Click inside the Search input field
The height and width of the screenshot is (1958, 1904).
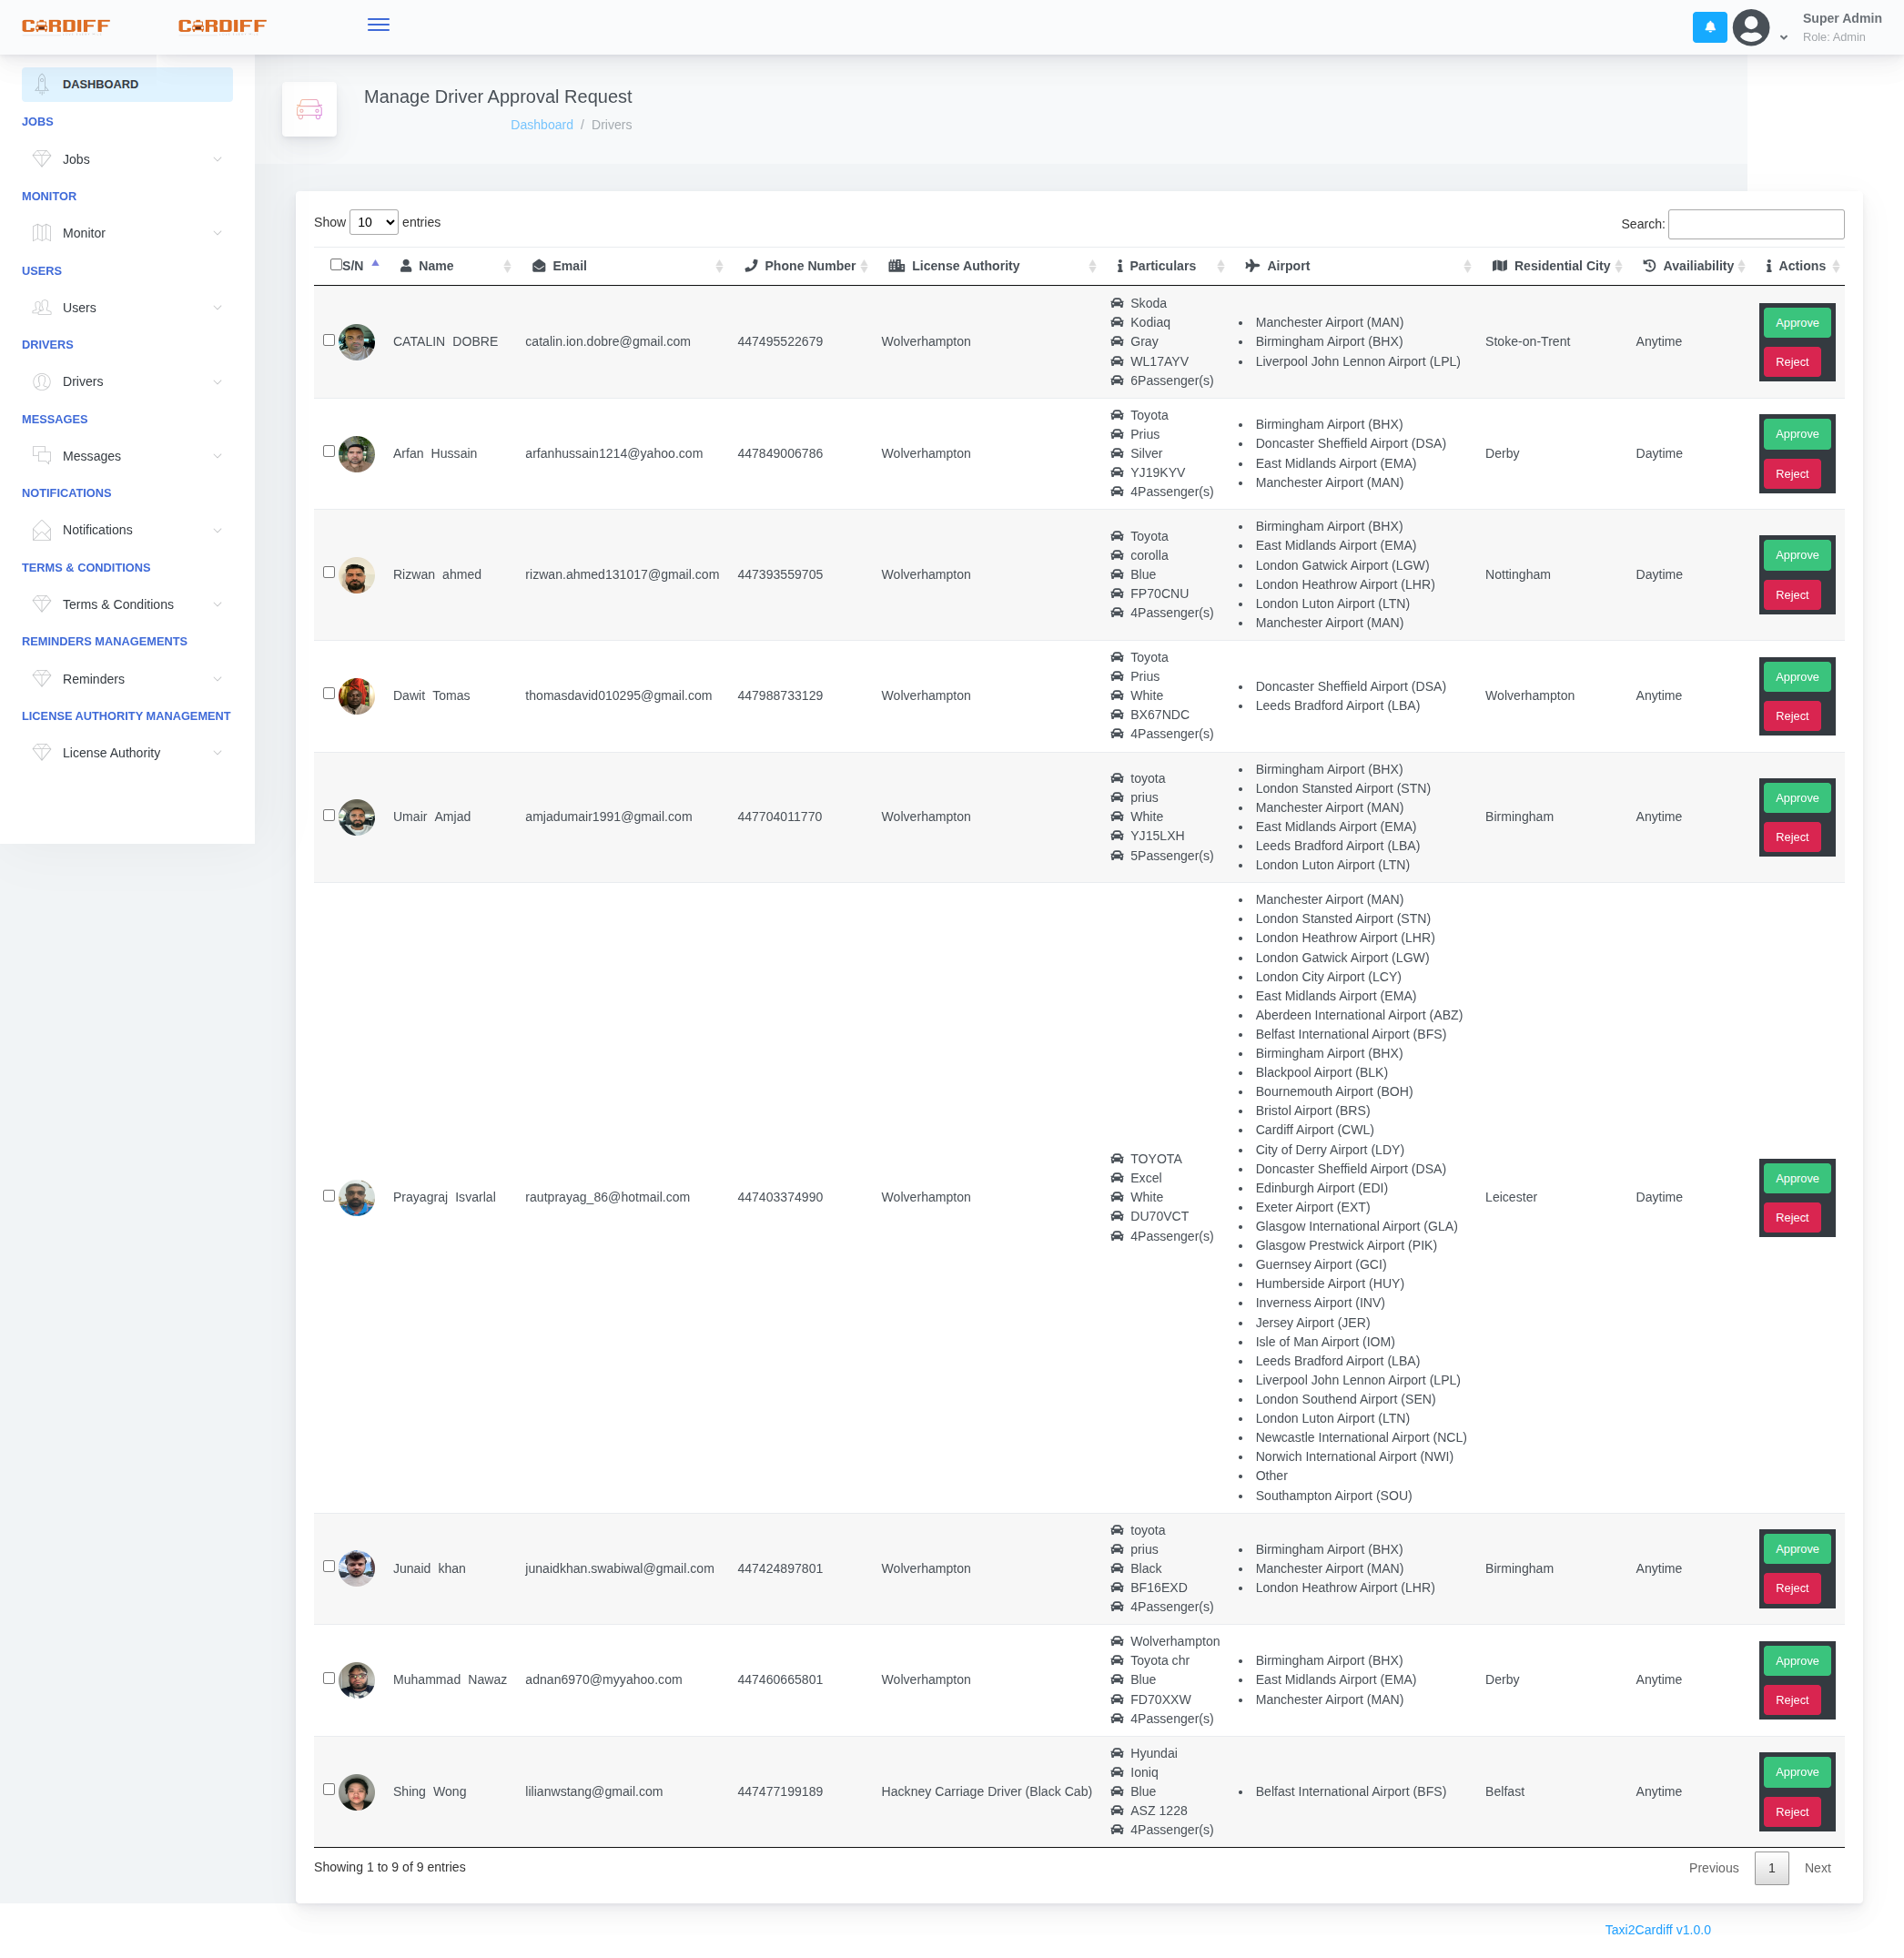tap(1756, 224)
